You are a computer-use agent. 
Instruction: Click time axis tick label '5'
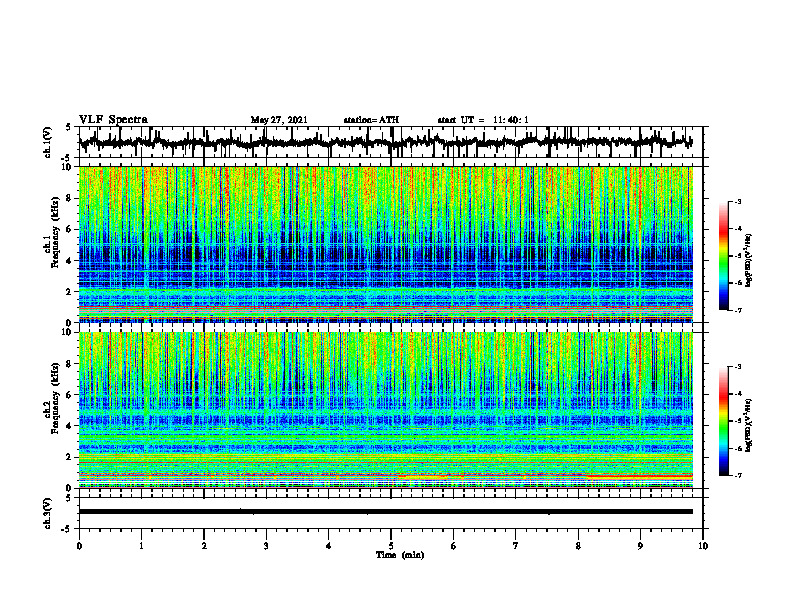391,546
